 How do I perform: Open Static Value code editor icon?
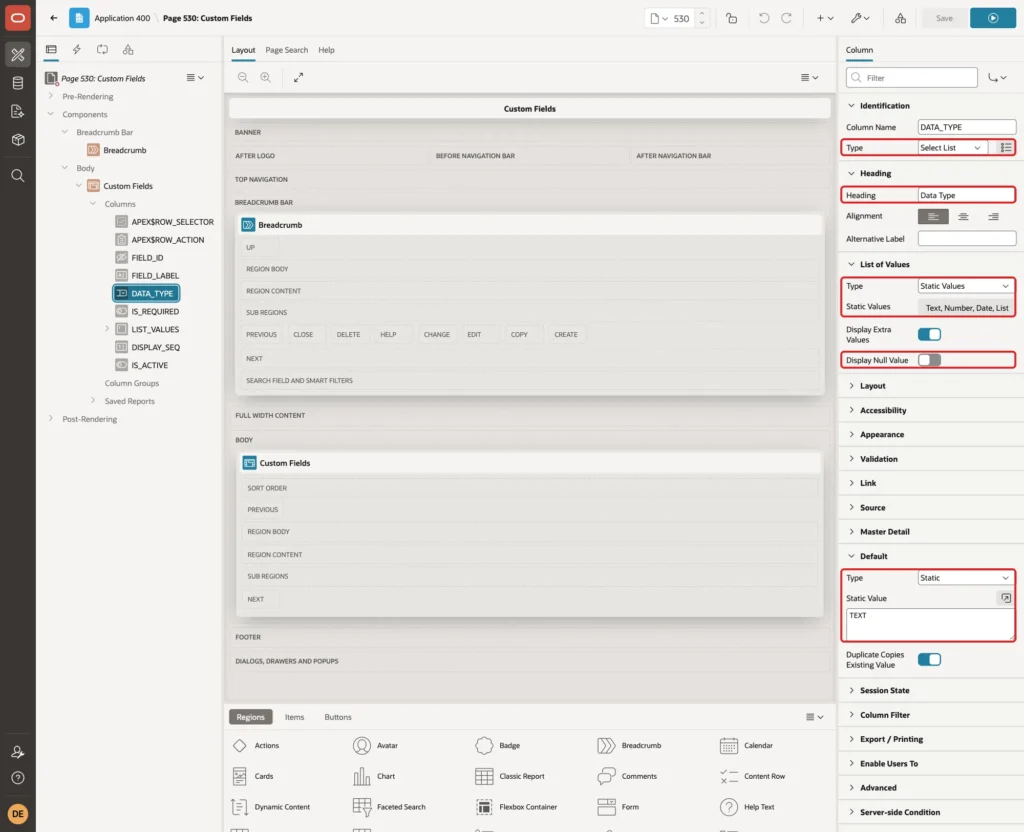1006,598
